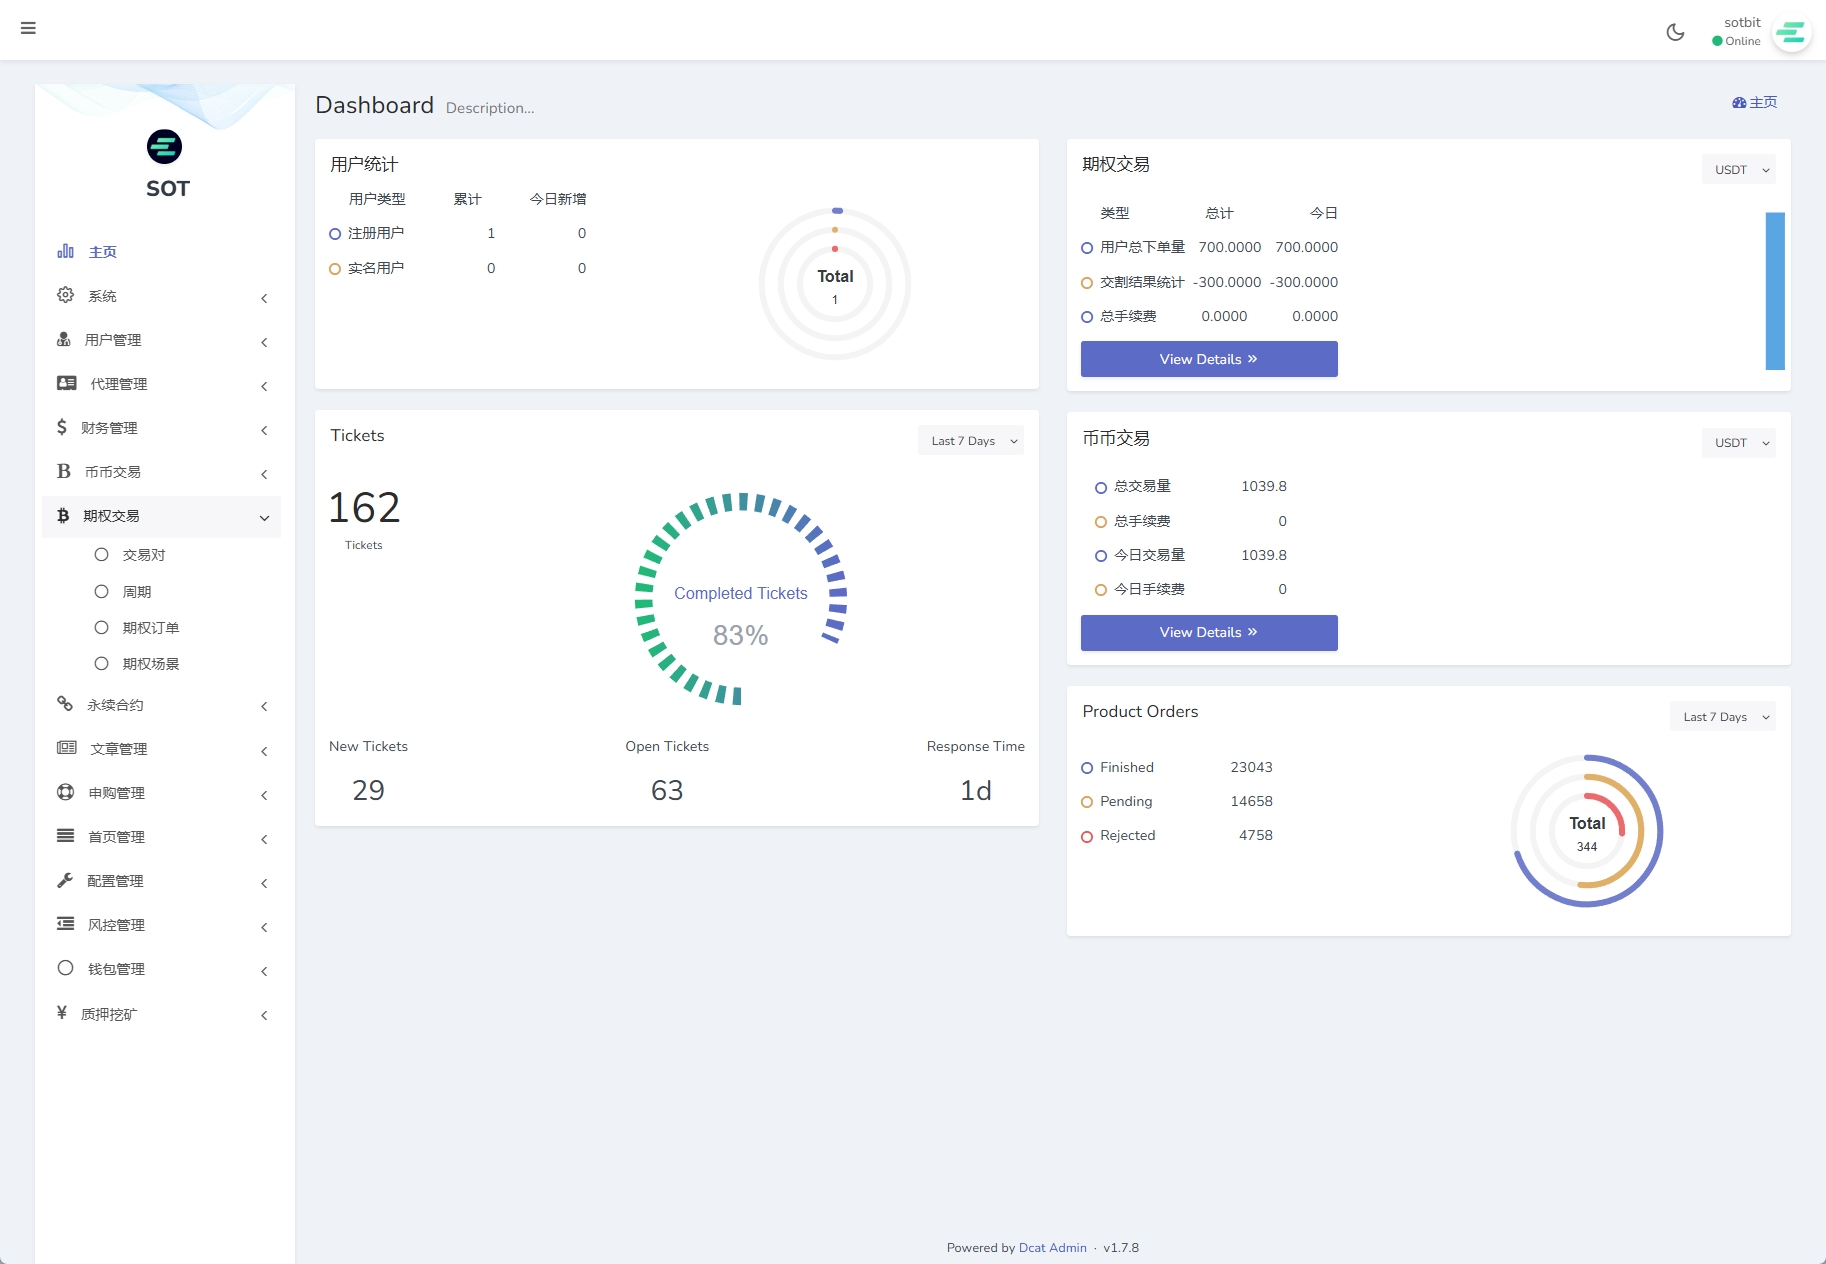Click the wrench icon for 配置管理
1826x1264 pixels.
(x=65, y=880)
